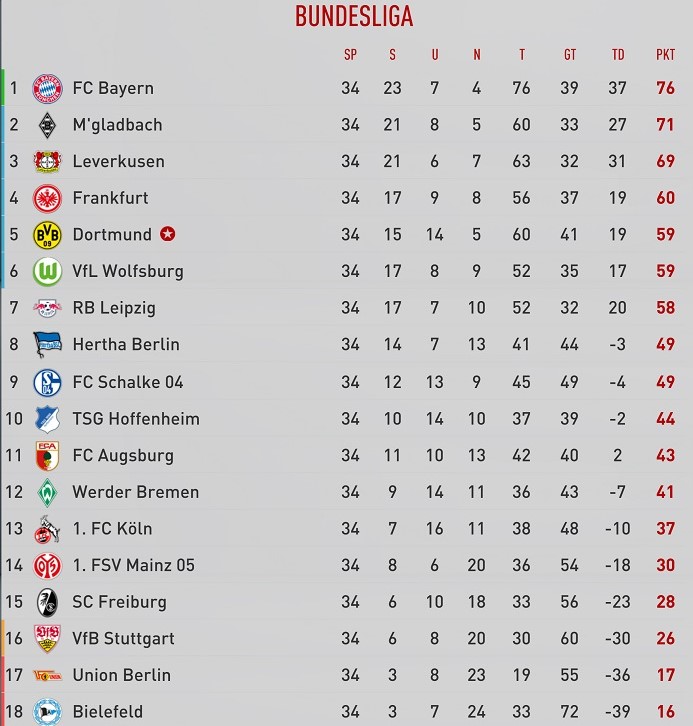Click the M'gladbach diamond crest
693x726 pixels.
coord(47,125)
